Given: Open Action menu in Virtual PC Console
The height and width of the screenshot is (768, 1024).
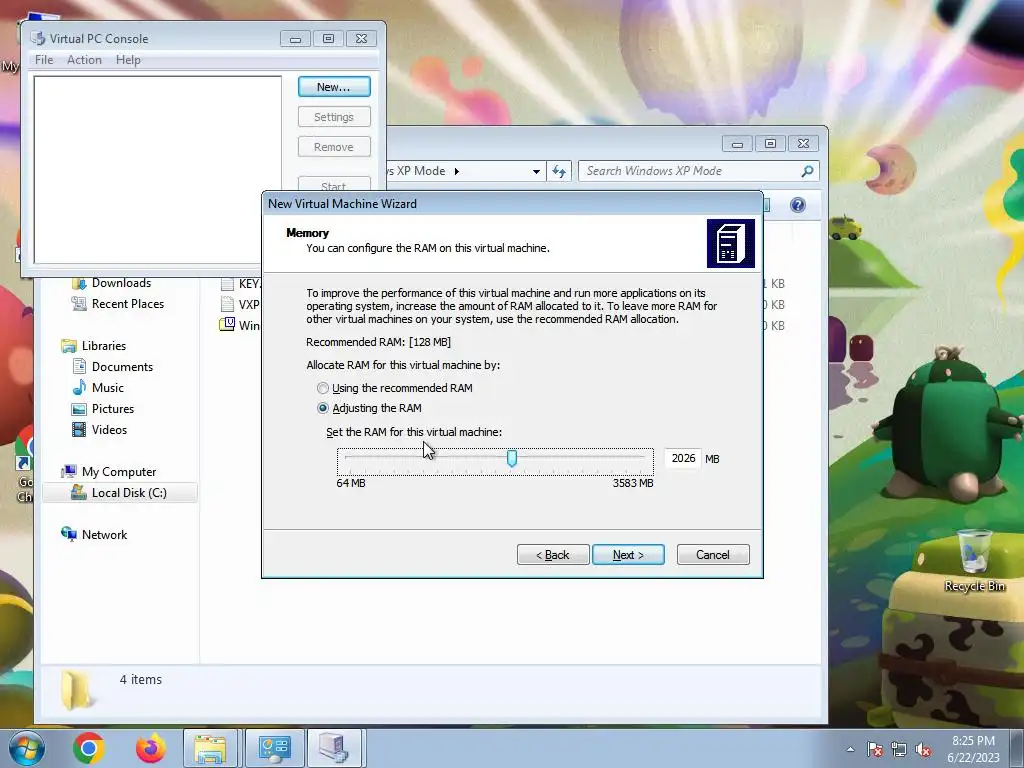Looking at the screenshot, I should (x=84, y=59).
